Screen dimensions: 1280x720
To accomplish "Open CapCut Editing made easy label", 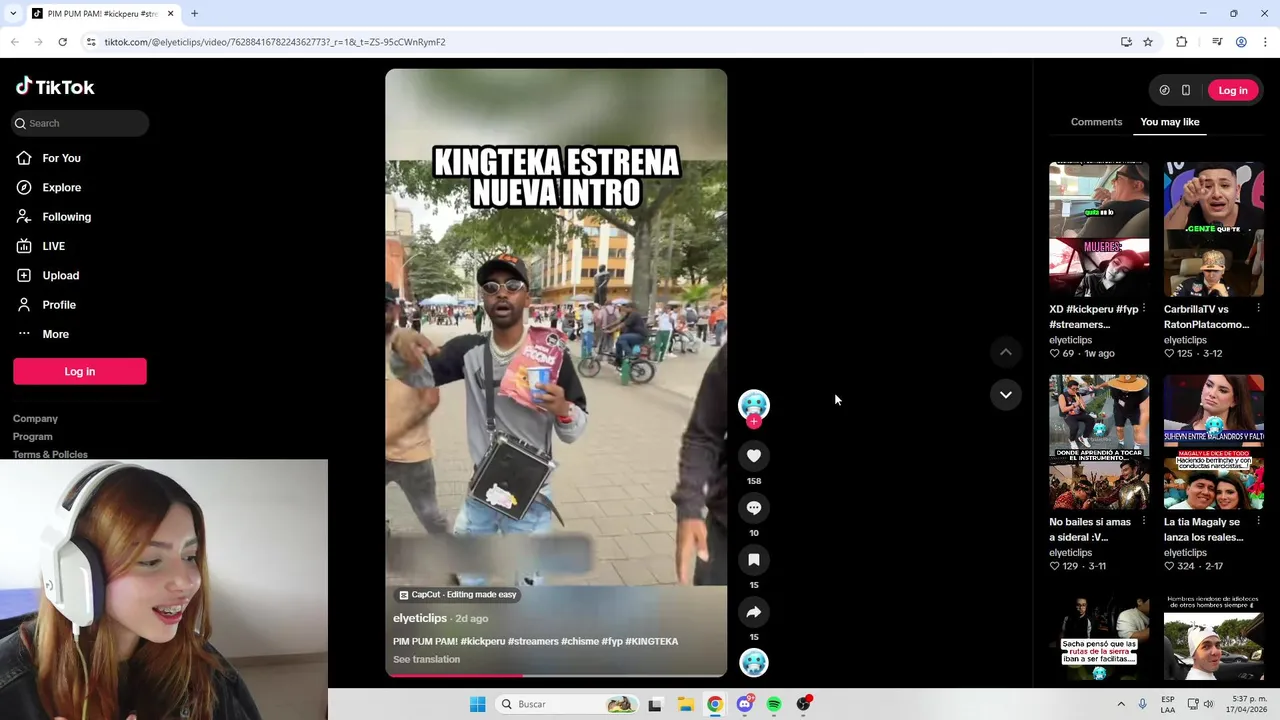I will point(457,594).
